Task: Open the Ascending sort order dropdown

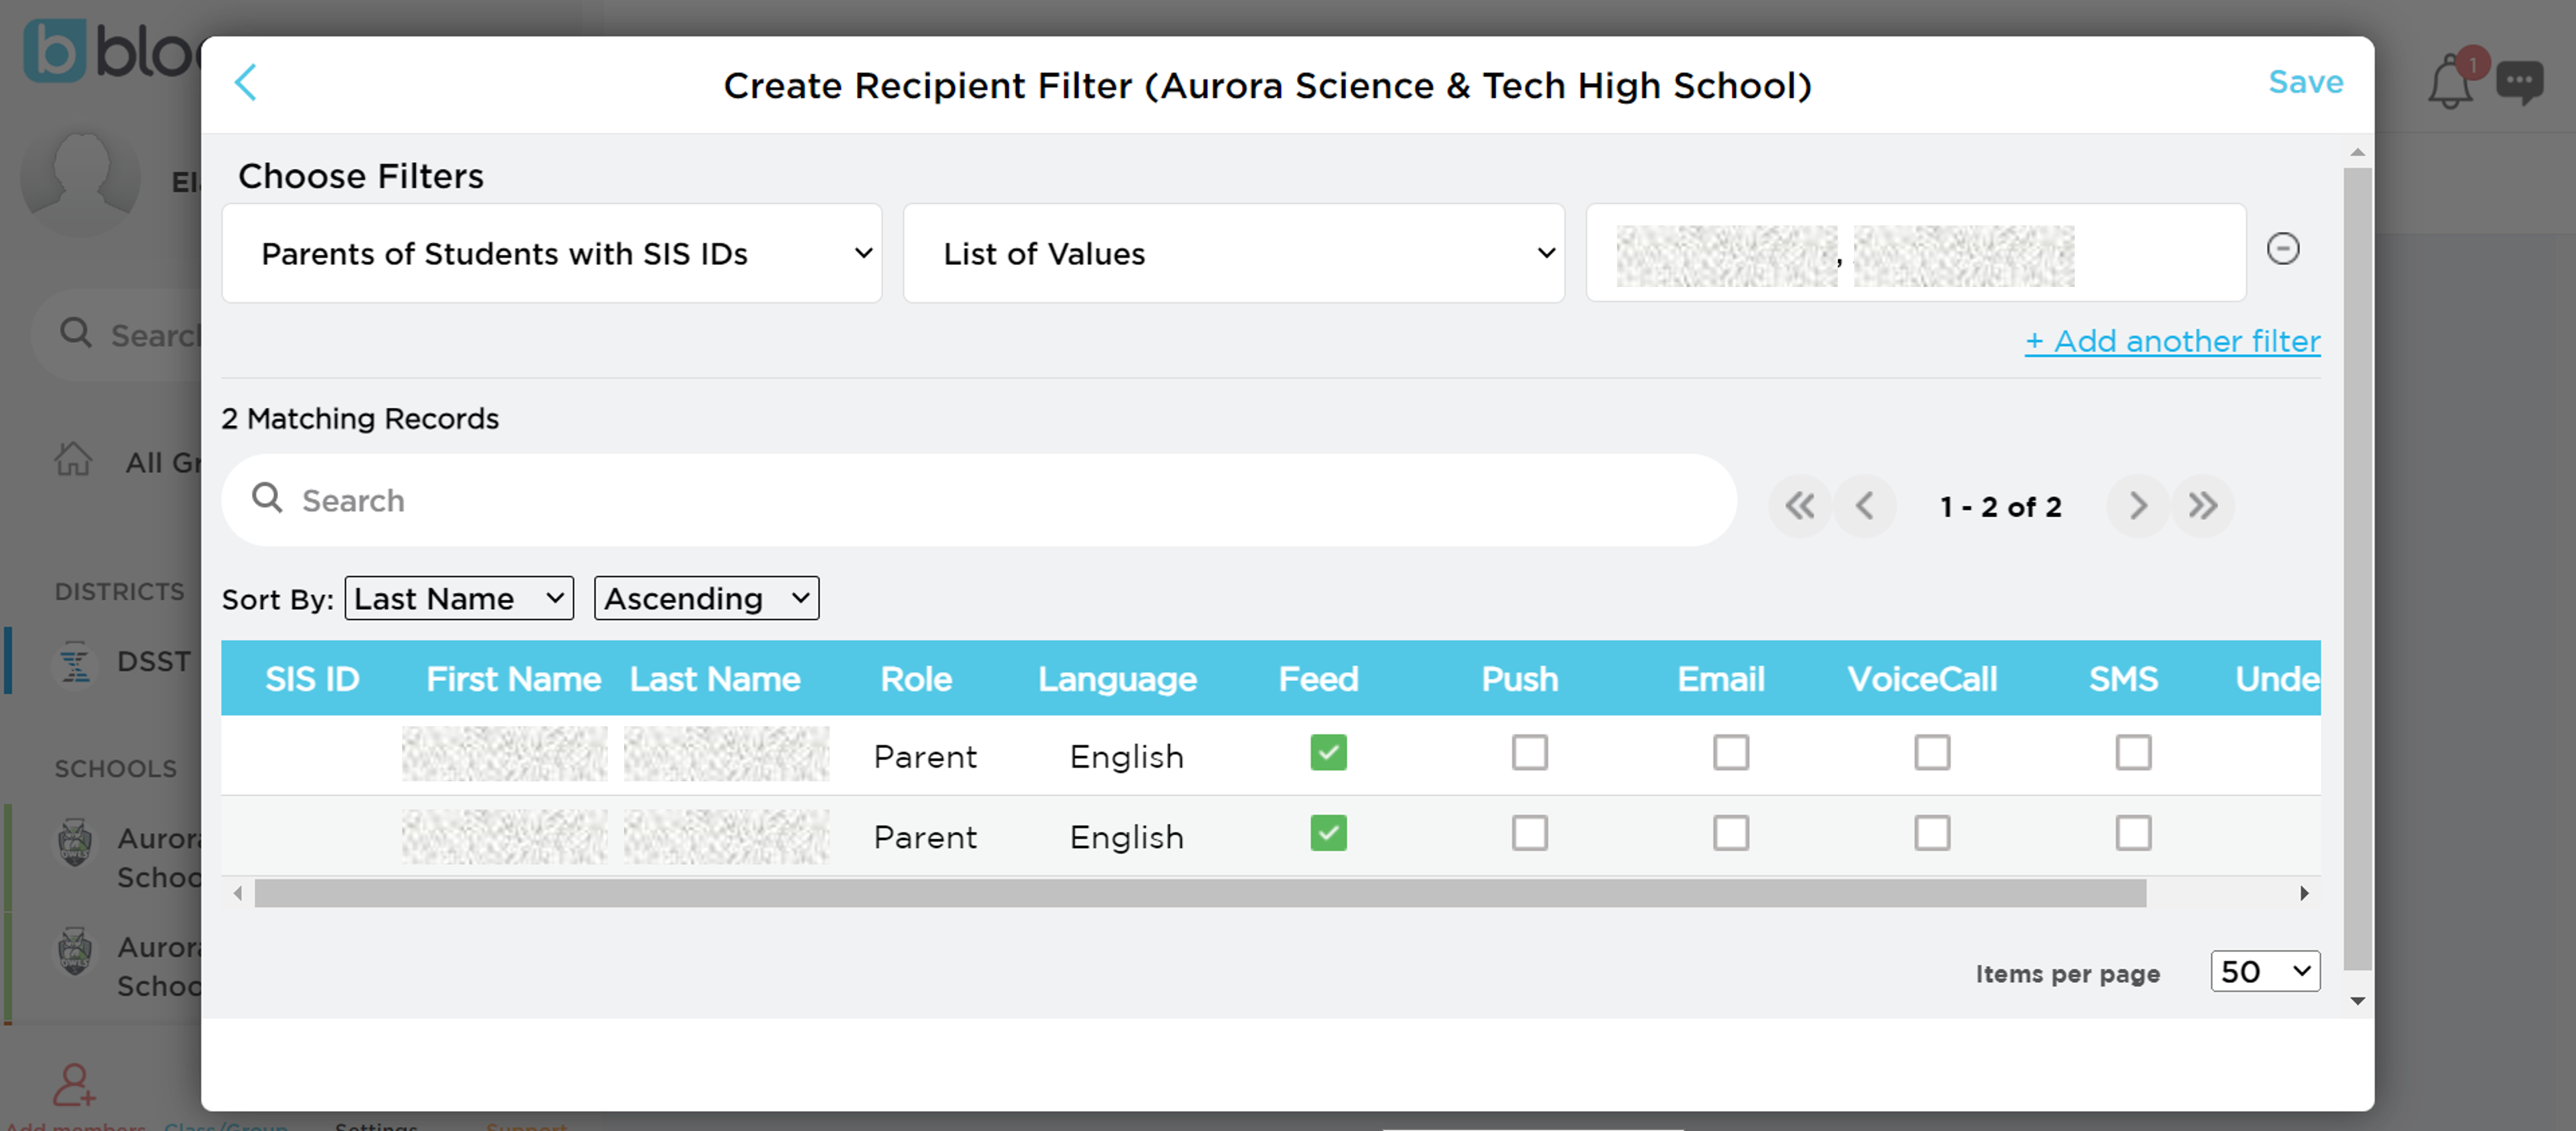Action: coord(707,598)
